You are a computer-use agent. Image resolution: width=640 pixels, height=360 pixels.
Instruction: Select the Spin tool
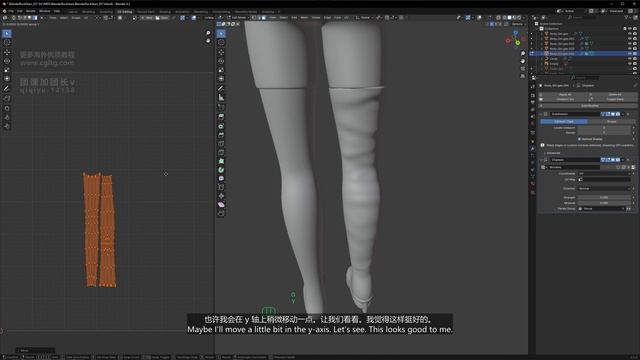coord(221,170)
